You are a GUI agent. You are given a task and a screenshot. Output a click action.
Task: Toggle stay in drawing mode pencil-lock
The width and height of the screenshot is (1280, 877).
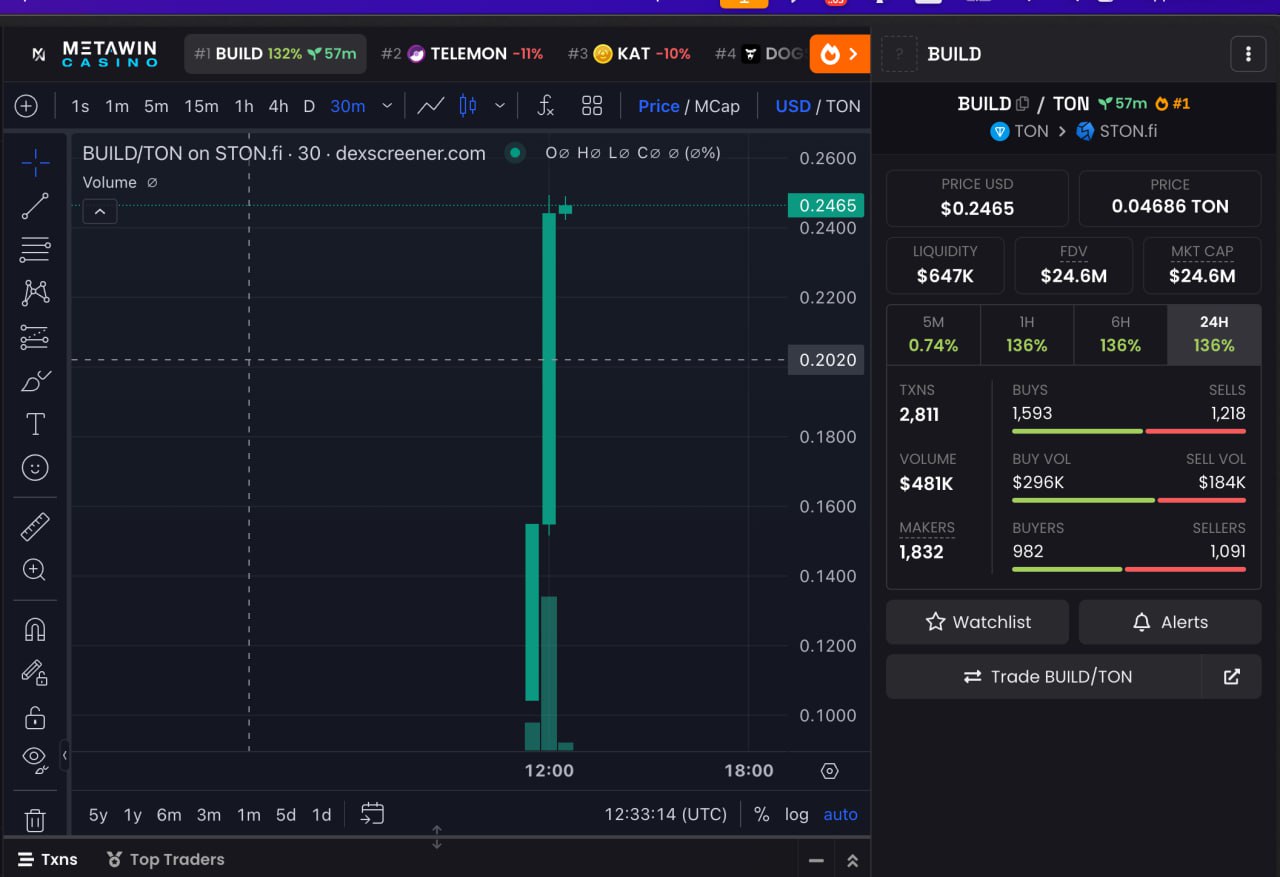pos(35,673)
